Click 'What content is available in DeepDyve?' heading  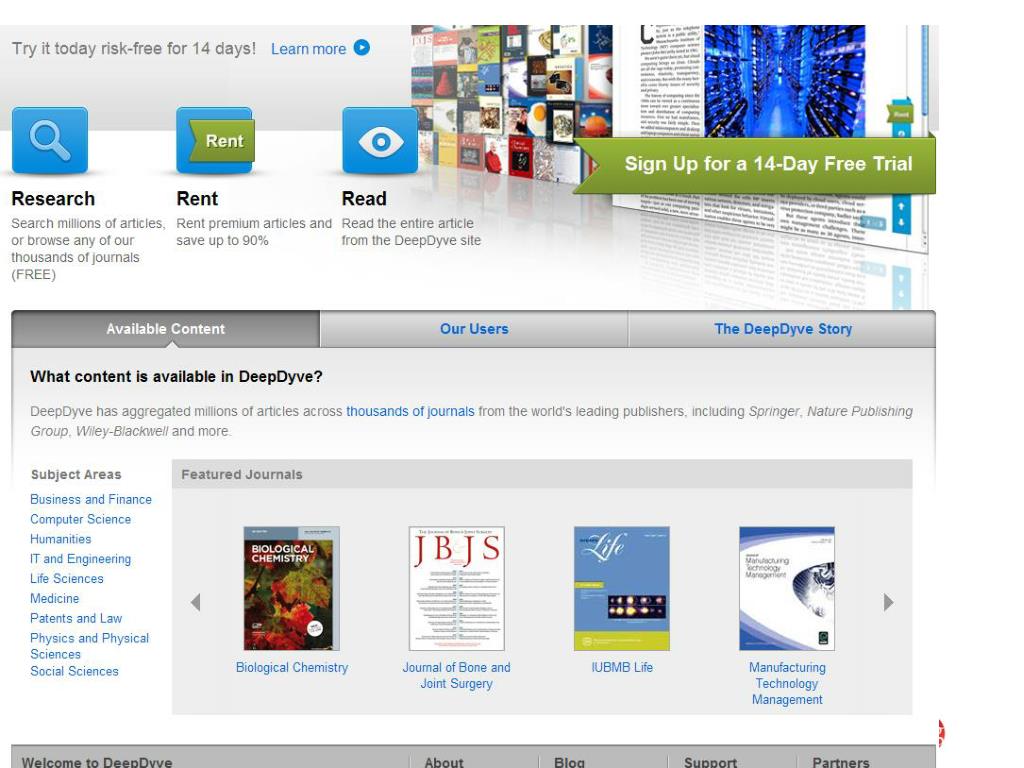[x=176, y=377]
